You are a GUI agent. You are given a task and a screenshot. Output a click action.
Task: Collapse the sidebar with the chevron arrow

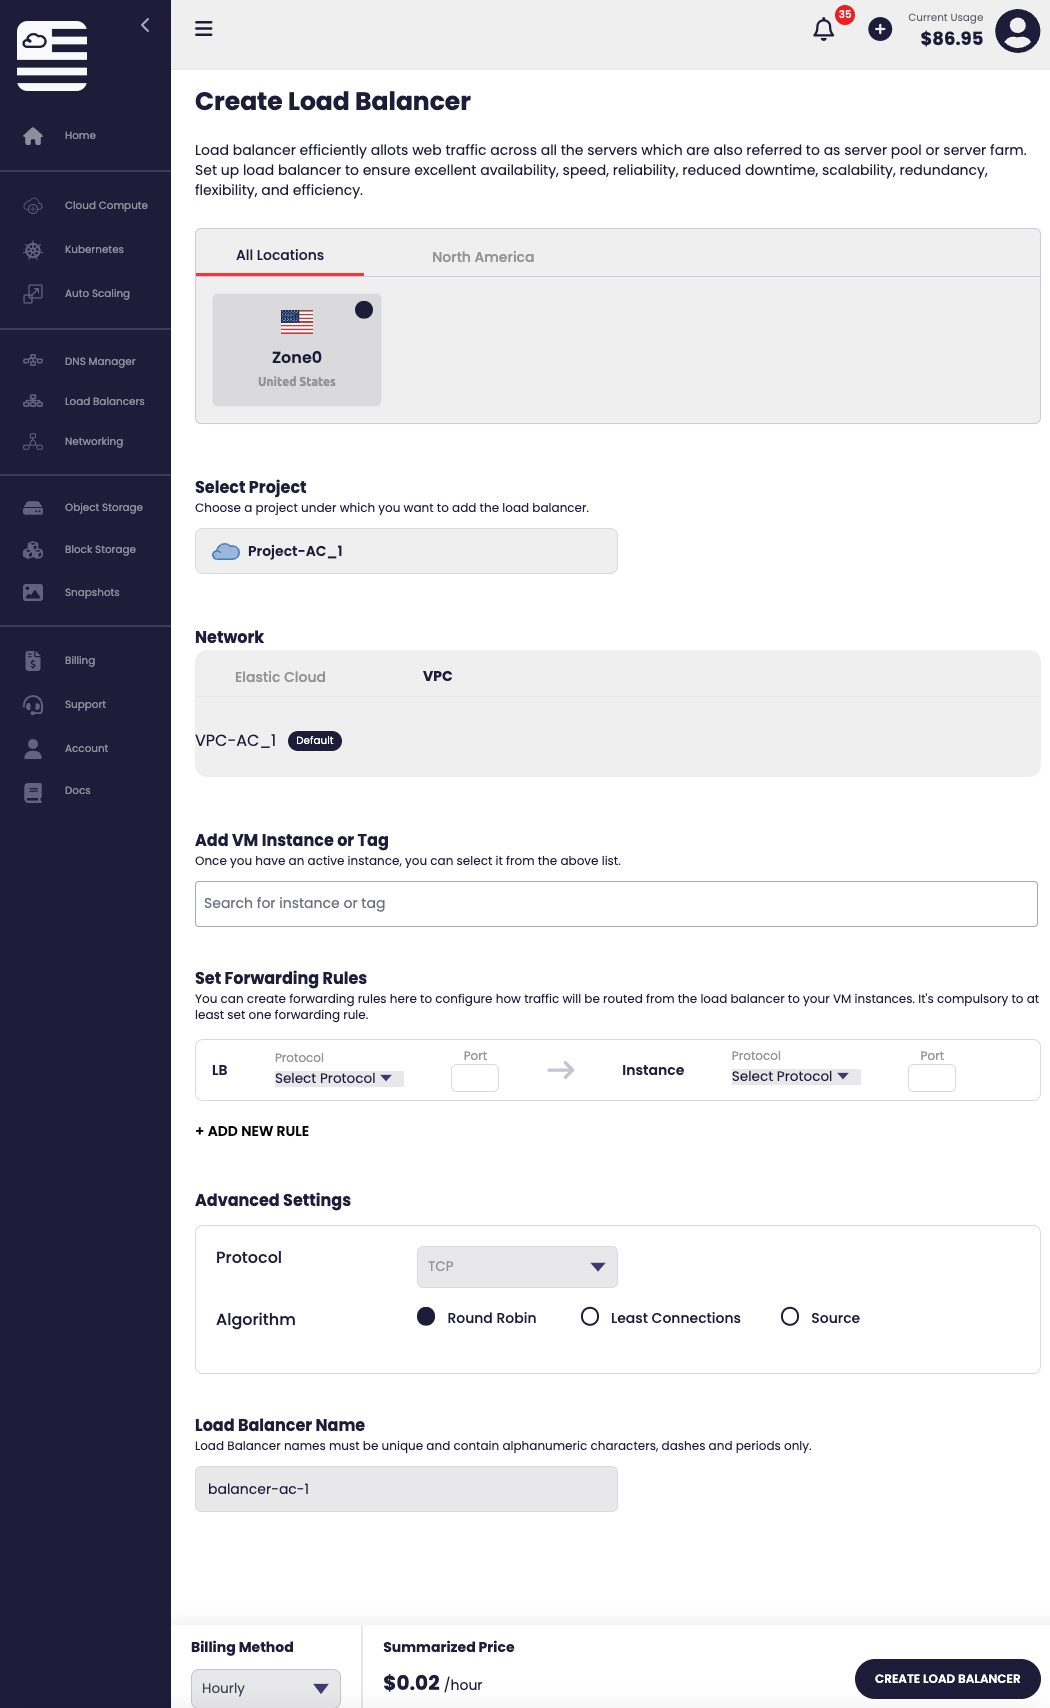point(145,25)
